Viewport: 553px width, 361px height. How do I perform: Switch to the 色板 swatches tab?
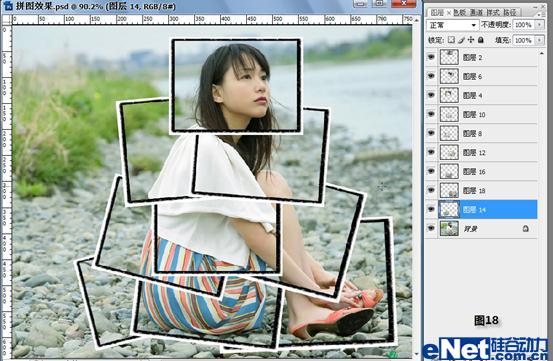coord(459,13)
